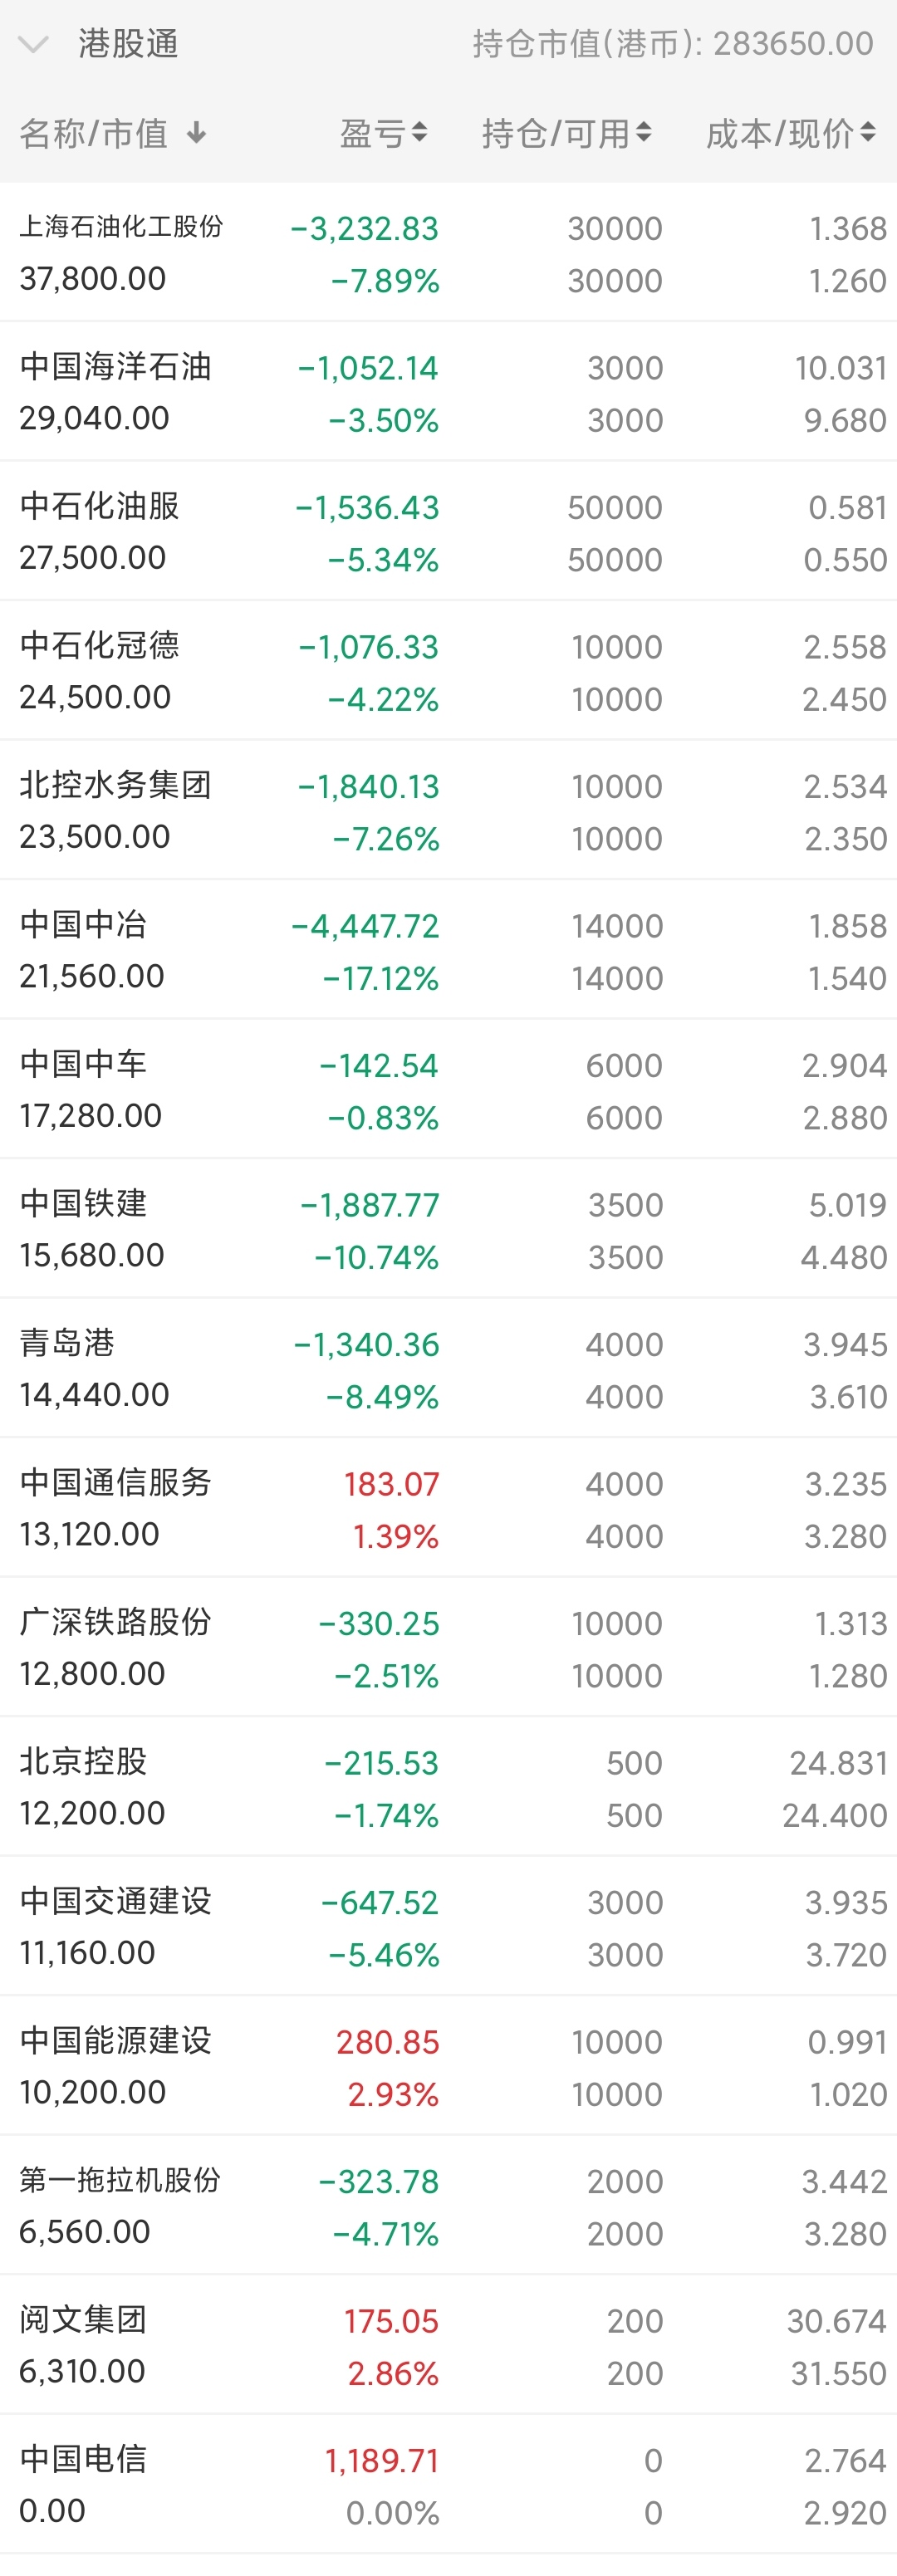Open 中国中冶 holding row
The height and width of the screenshot is (2576, 897).
tap(448, 950)
